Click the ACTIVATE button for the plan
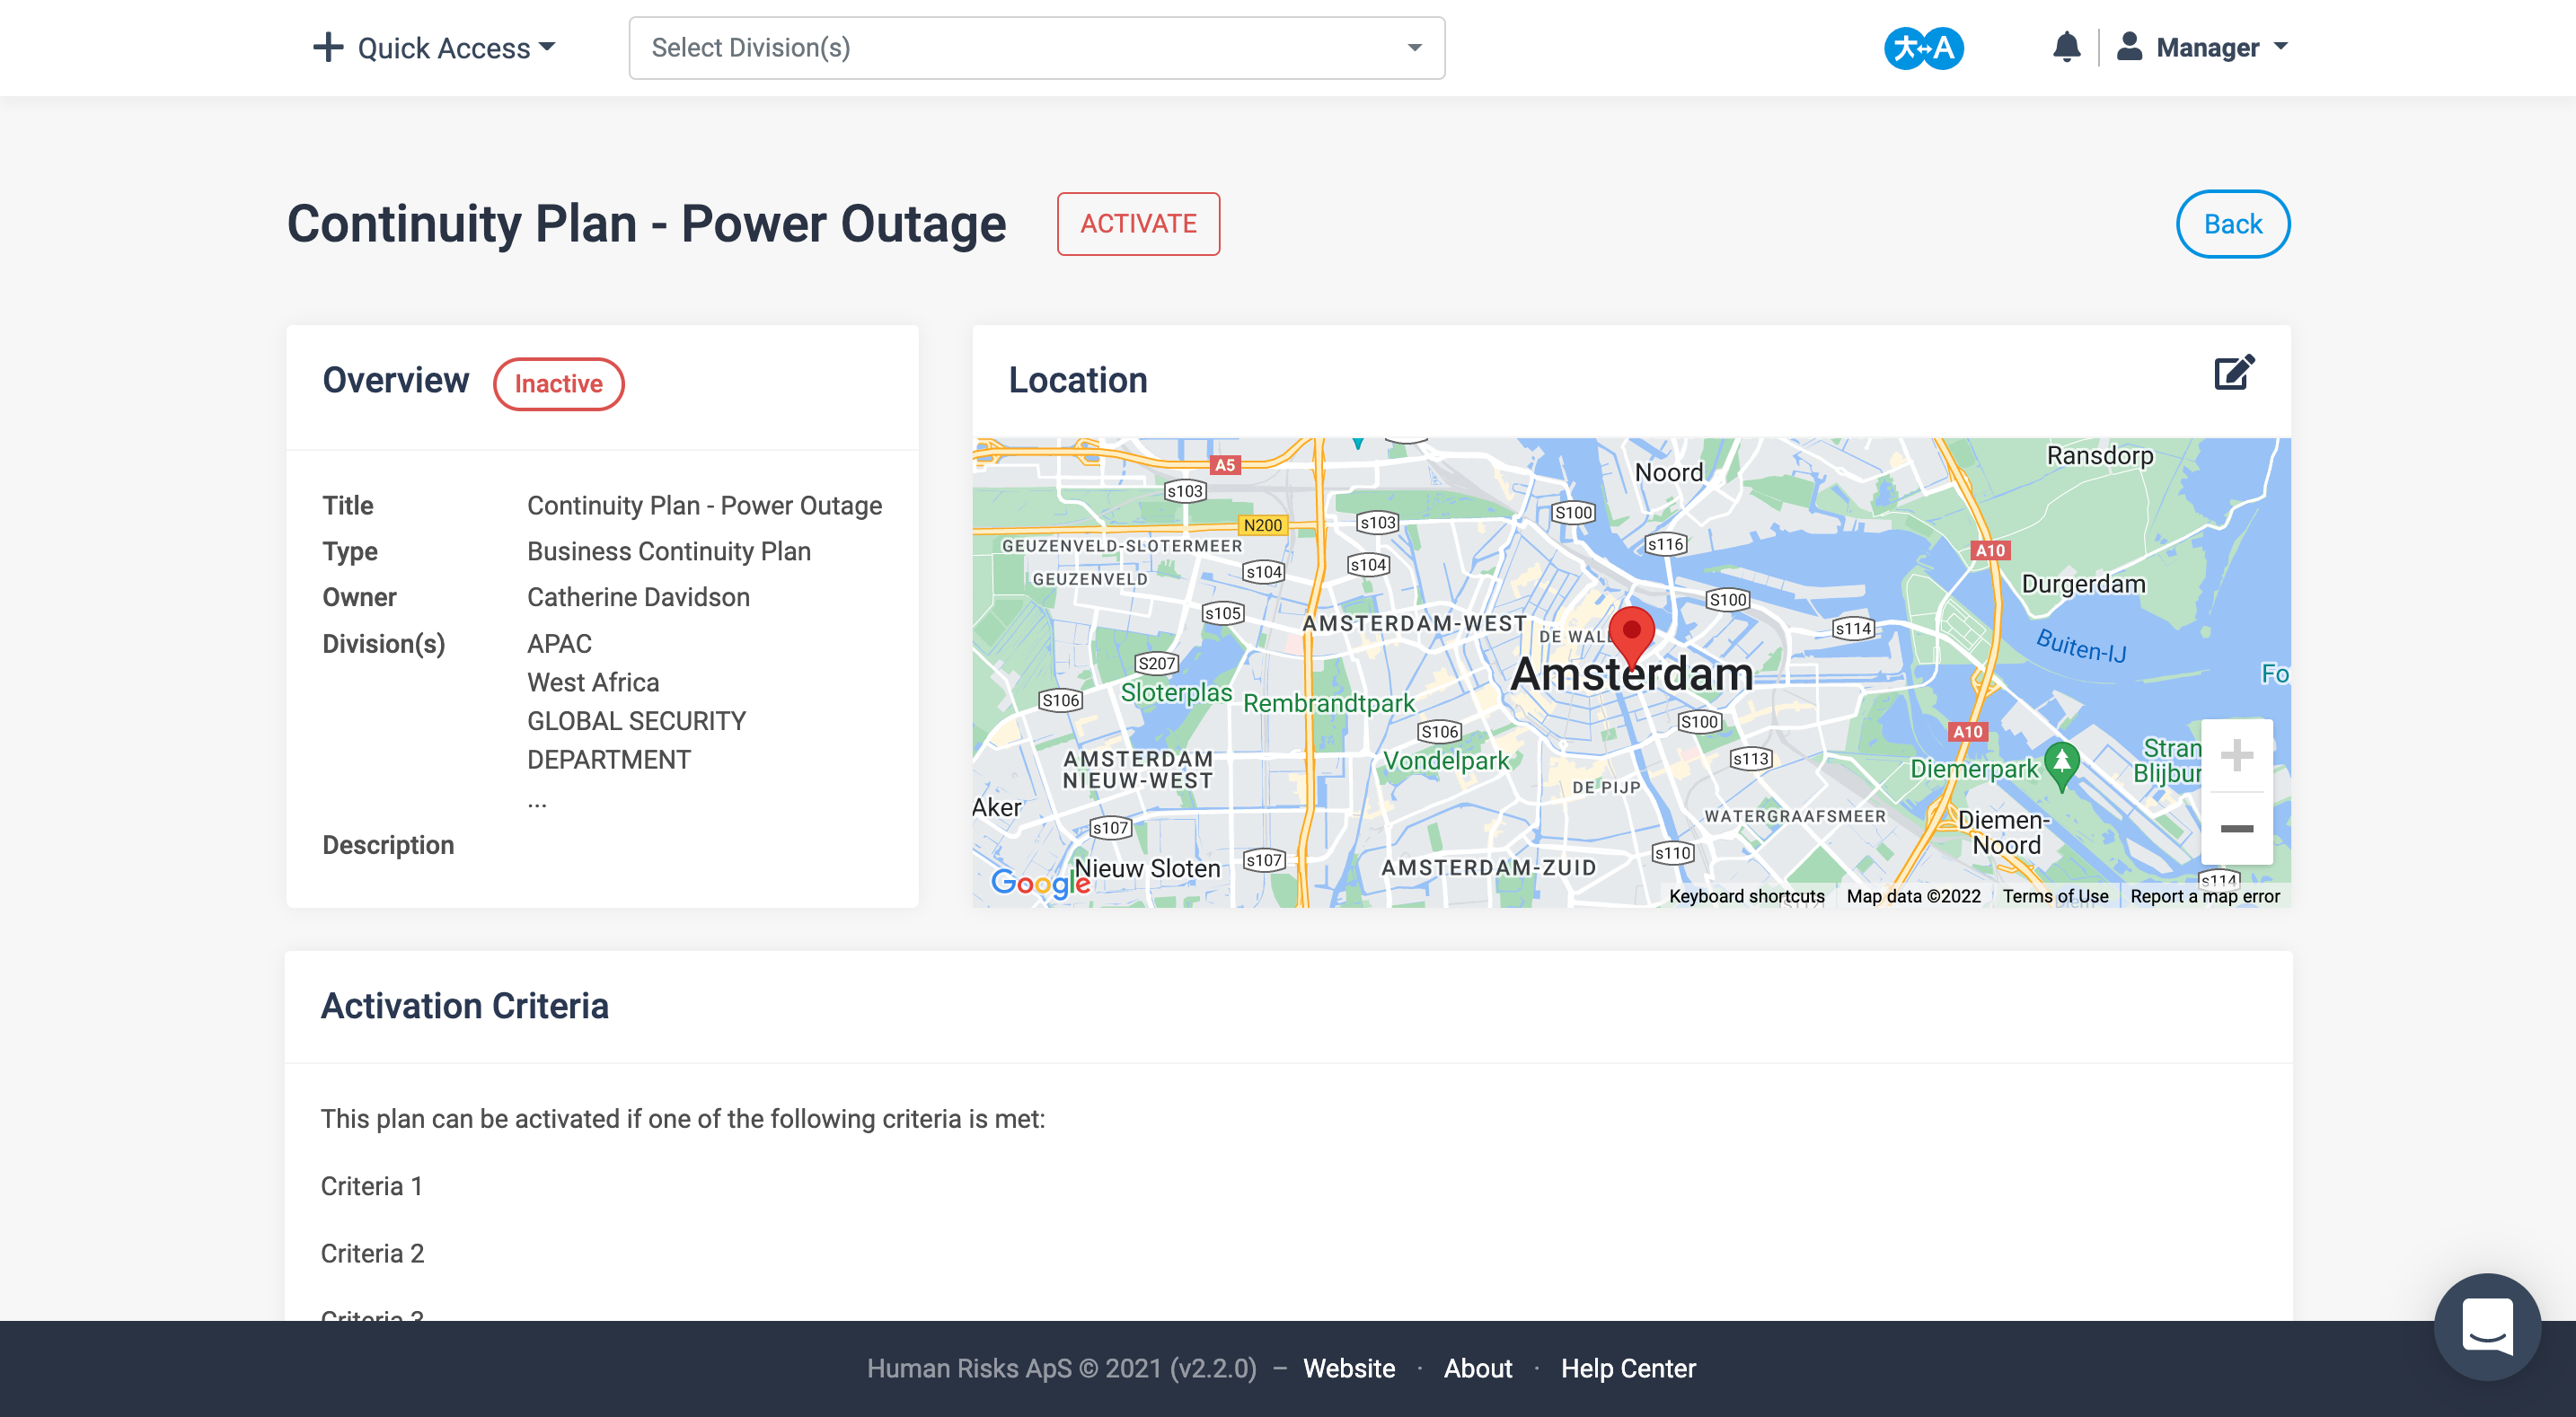Viewport: 2576px width, 1417px height. [1138, 224]
